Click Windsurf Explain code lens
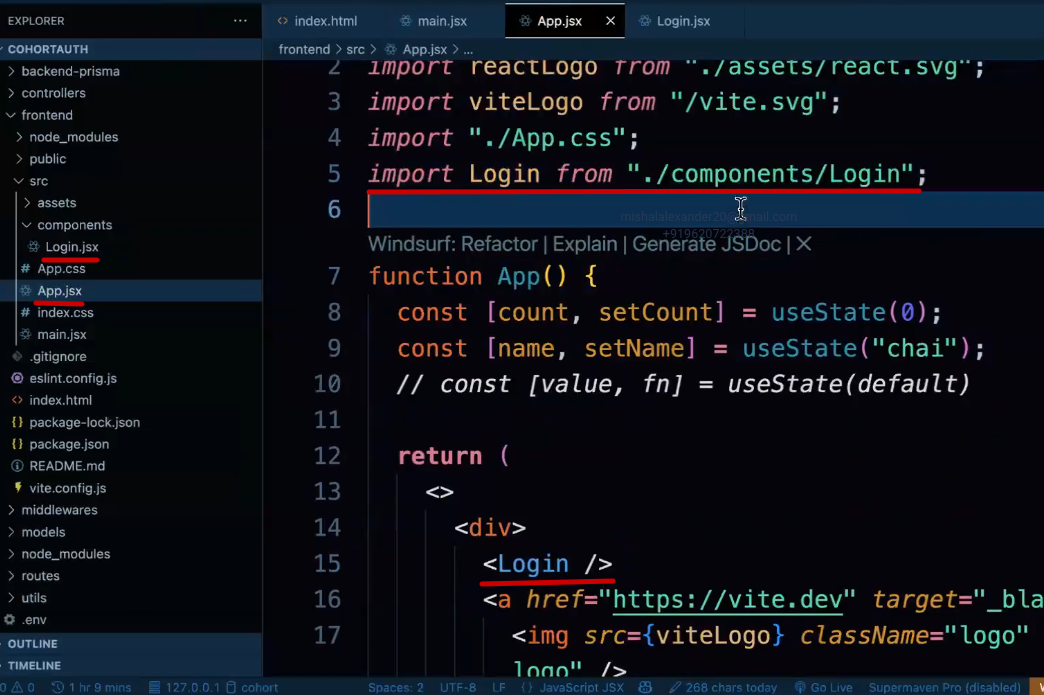This screenshot has height=695, width=1044. pos(585,244)
